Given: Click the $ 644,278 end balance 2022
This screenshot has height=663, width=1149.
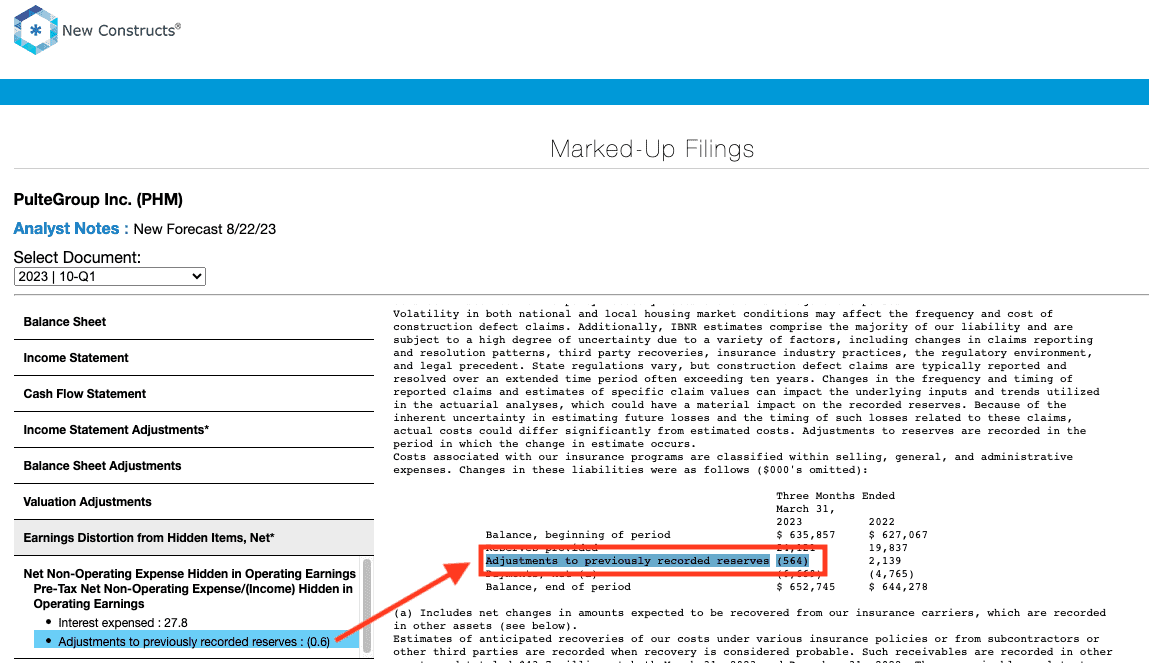Looking at the screenshot, I should pyautogui.click(x=898, y=587).
